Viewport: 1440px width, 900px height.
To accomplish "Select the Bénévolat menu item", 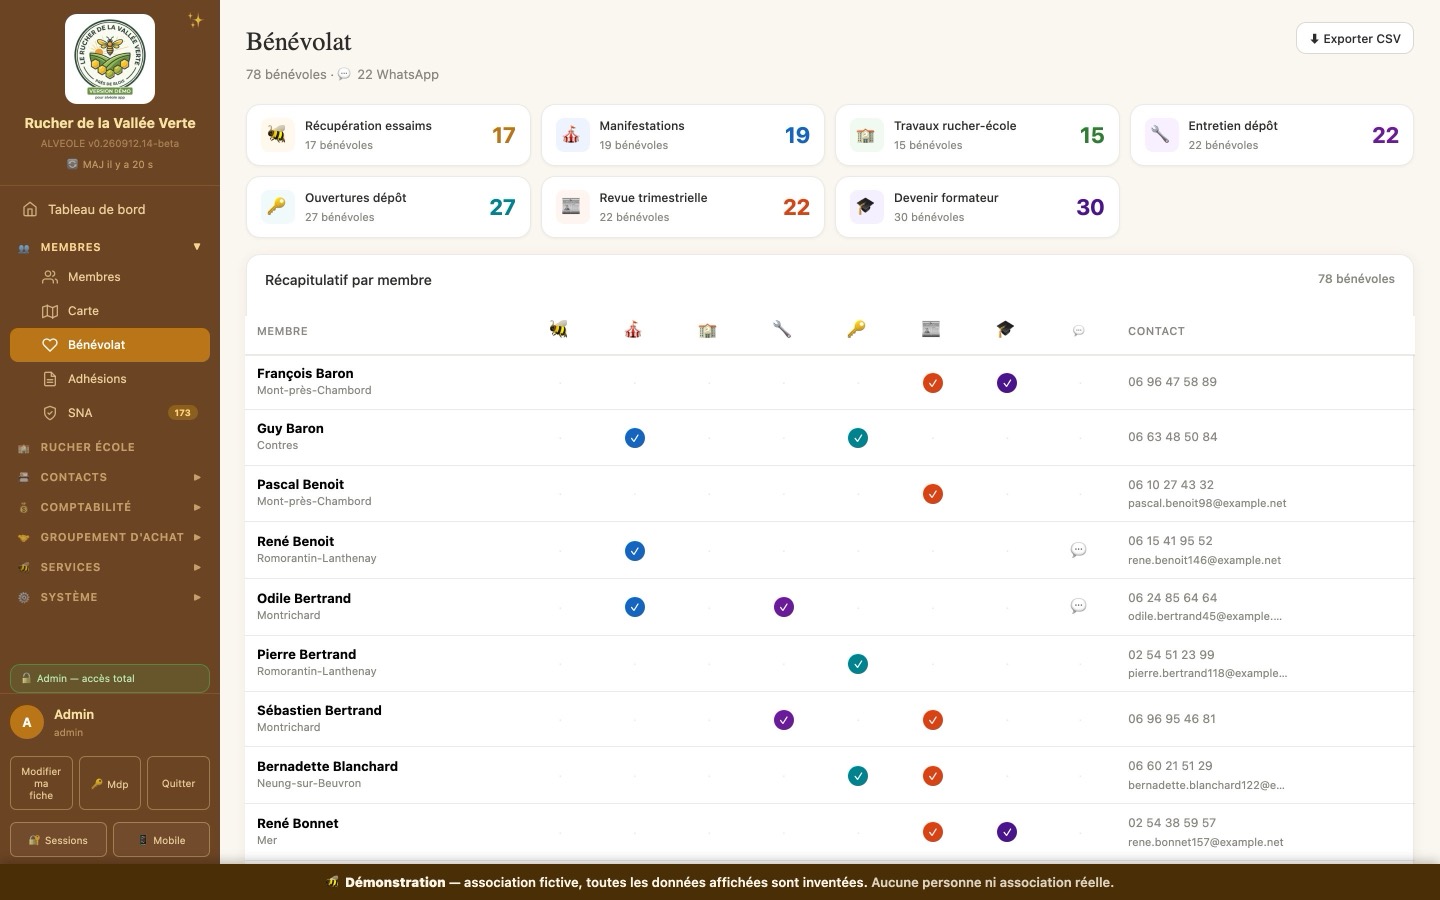I will click(110, 345).
